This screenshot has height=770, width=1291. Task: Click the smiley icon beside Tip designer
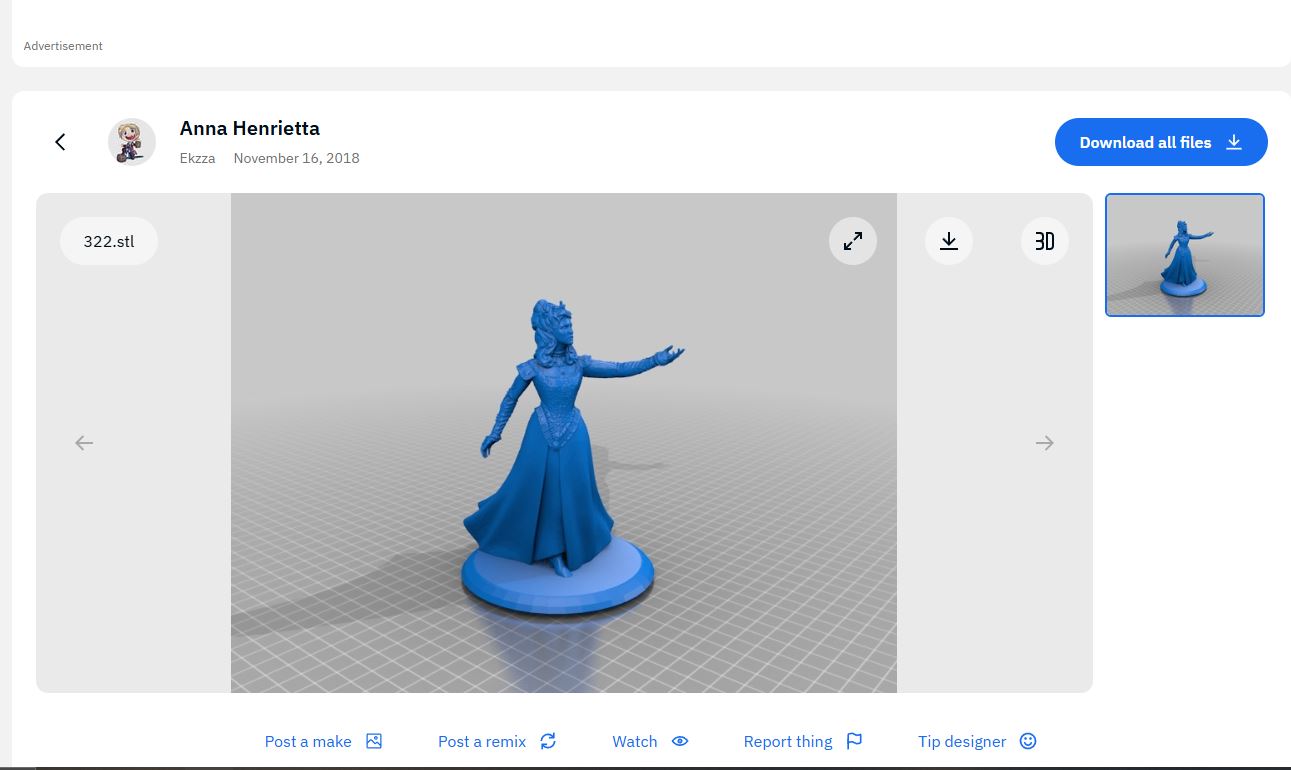pyautogui.click(x=1027, y=741)
